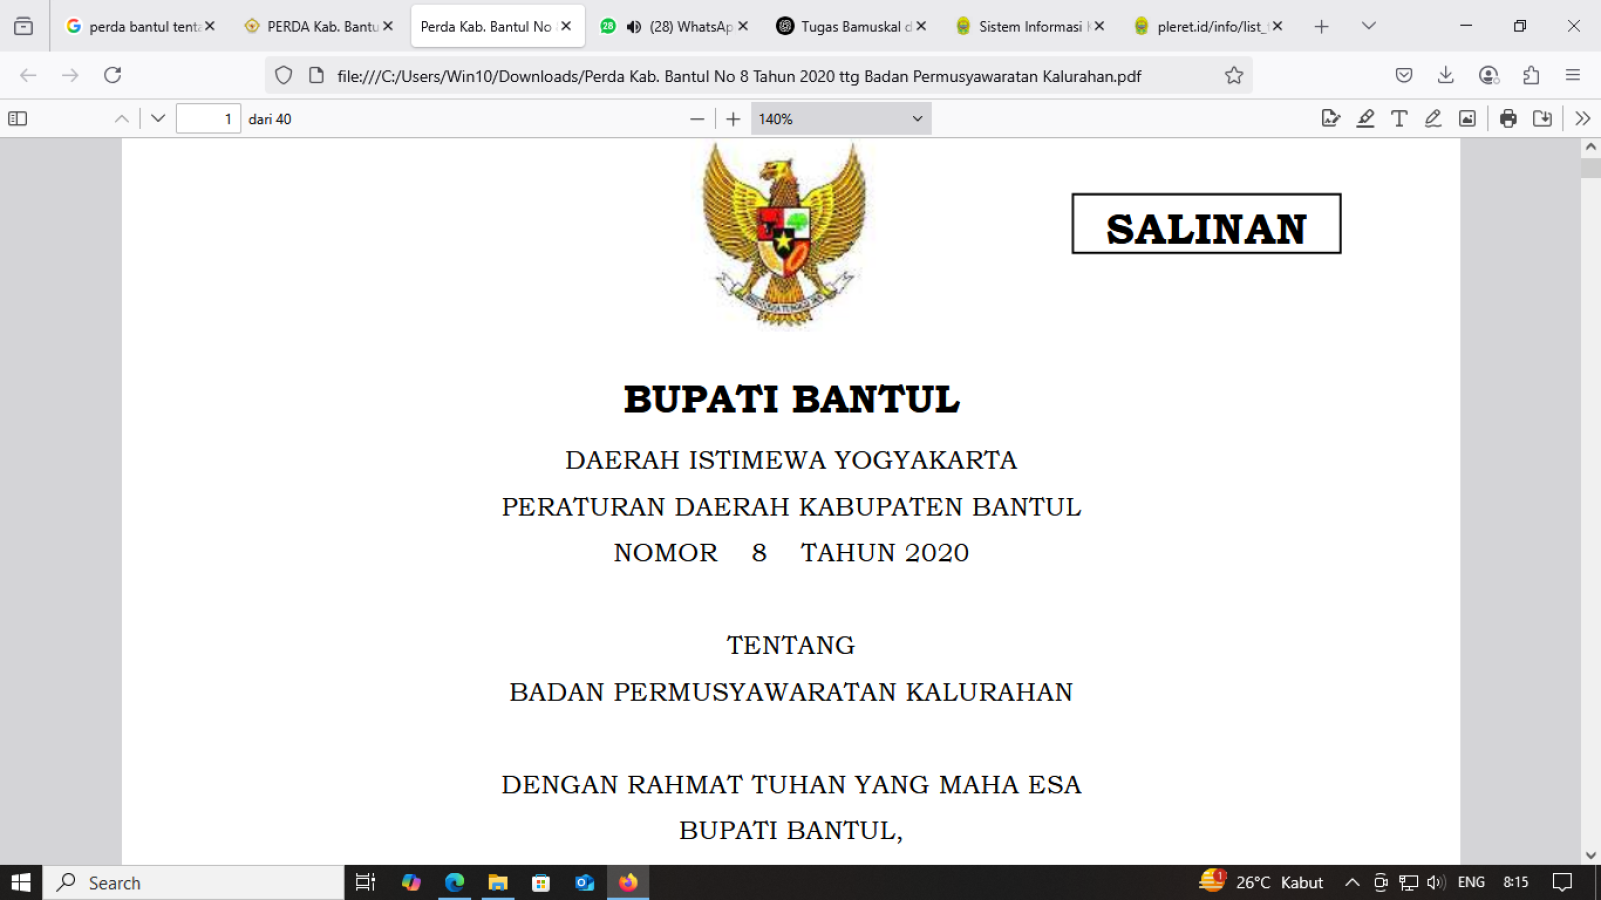
Task: Zoom in the PDF document
Action: pyautogui.click(x=733, y=119)
